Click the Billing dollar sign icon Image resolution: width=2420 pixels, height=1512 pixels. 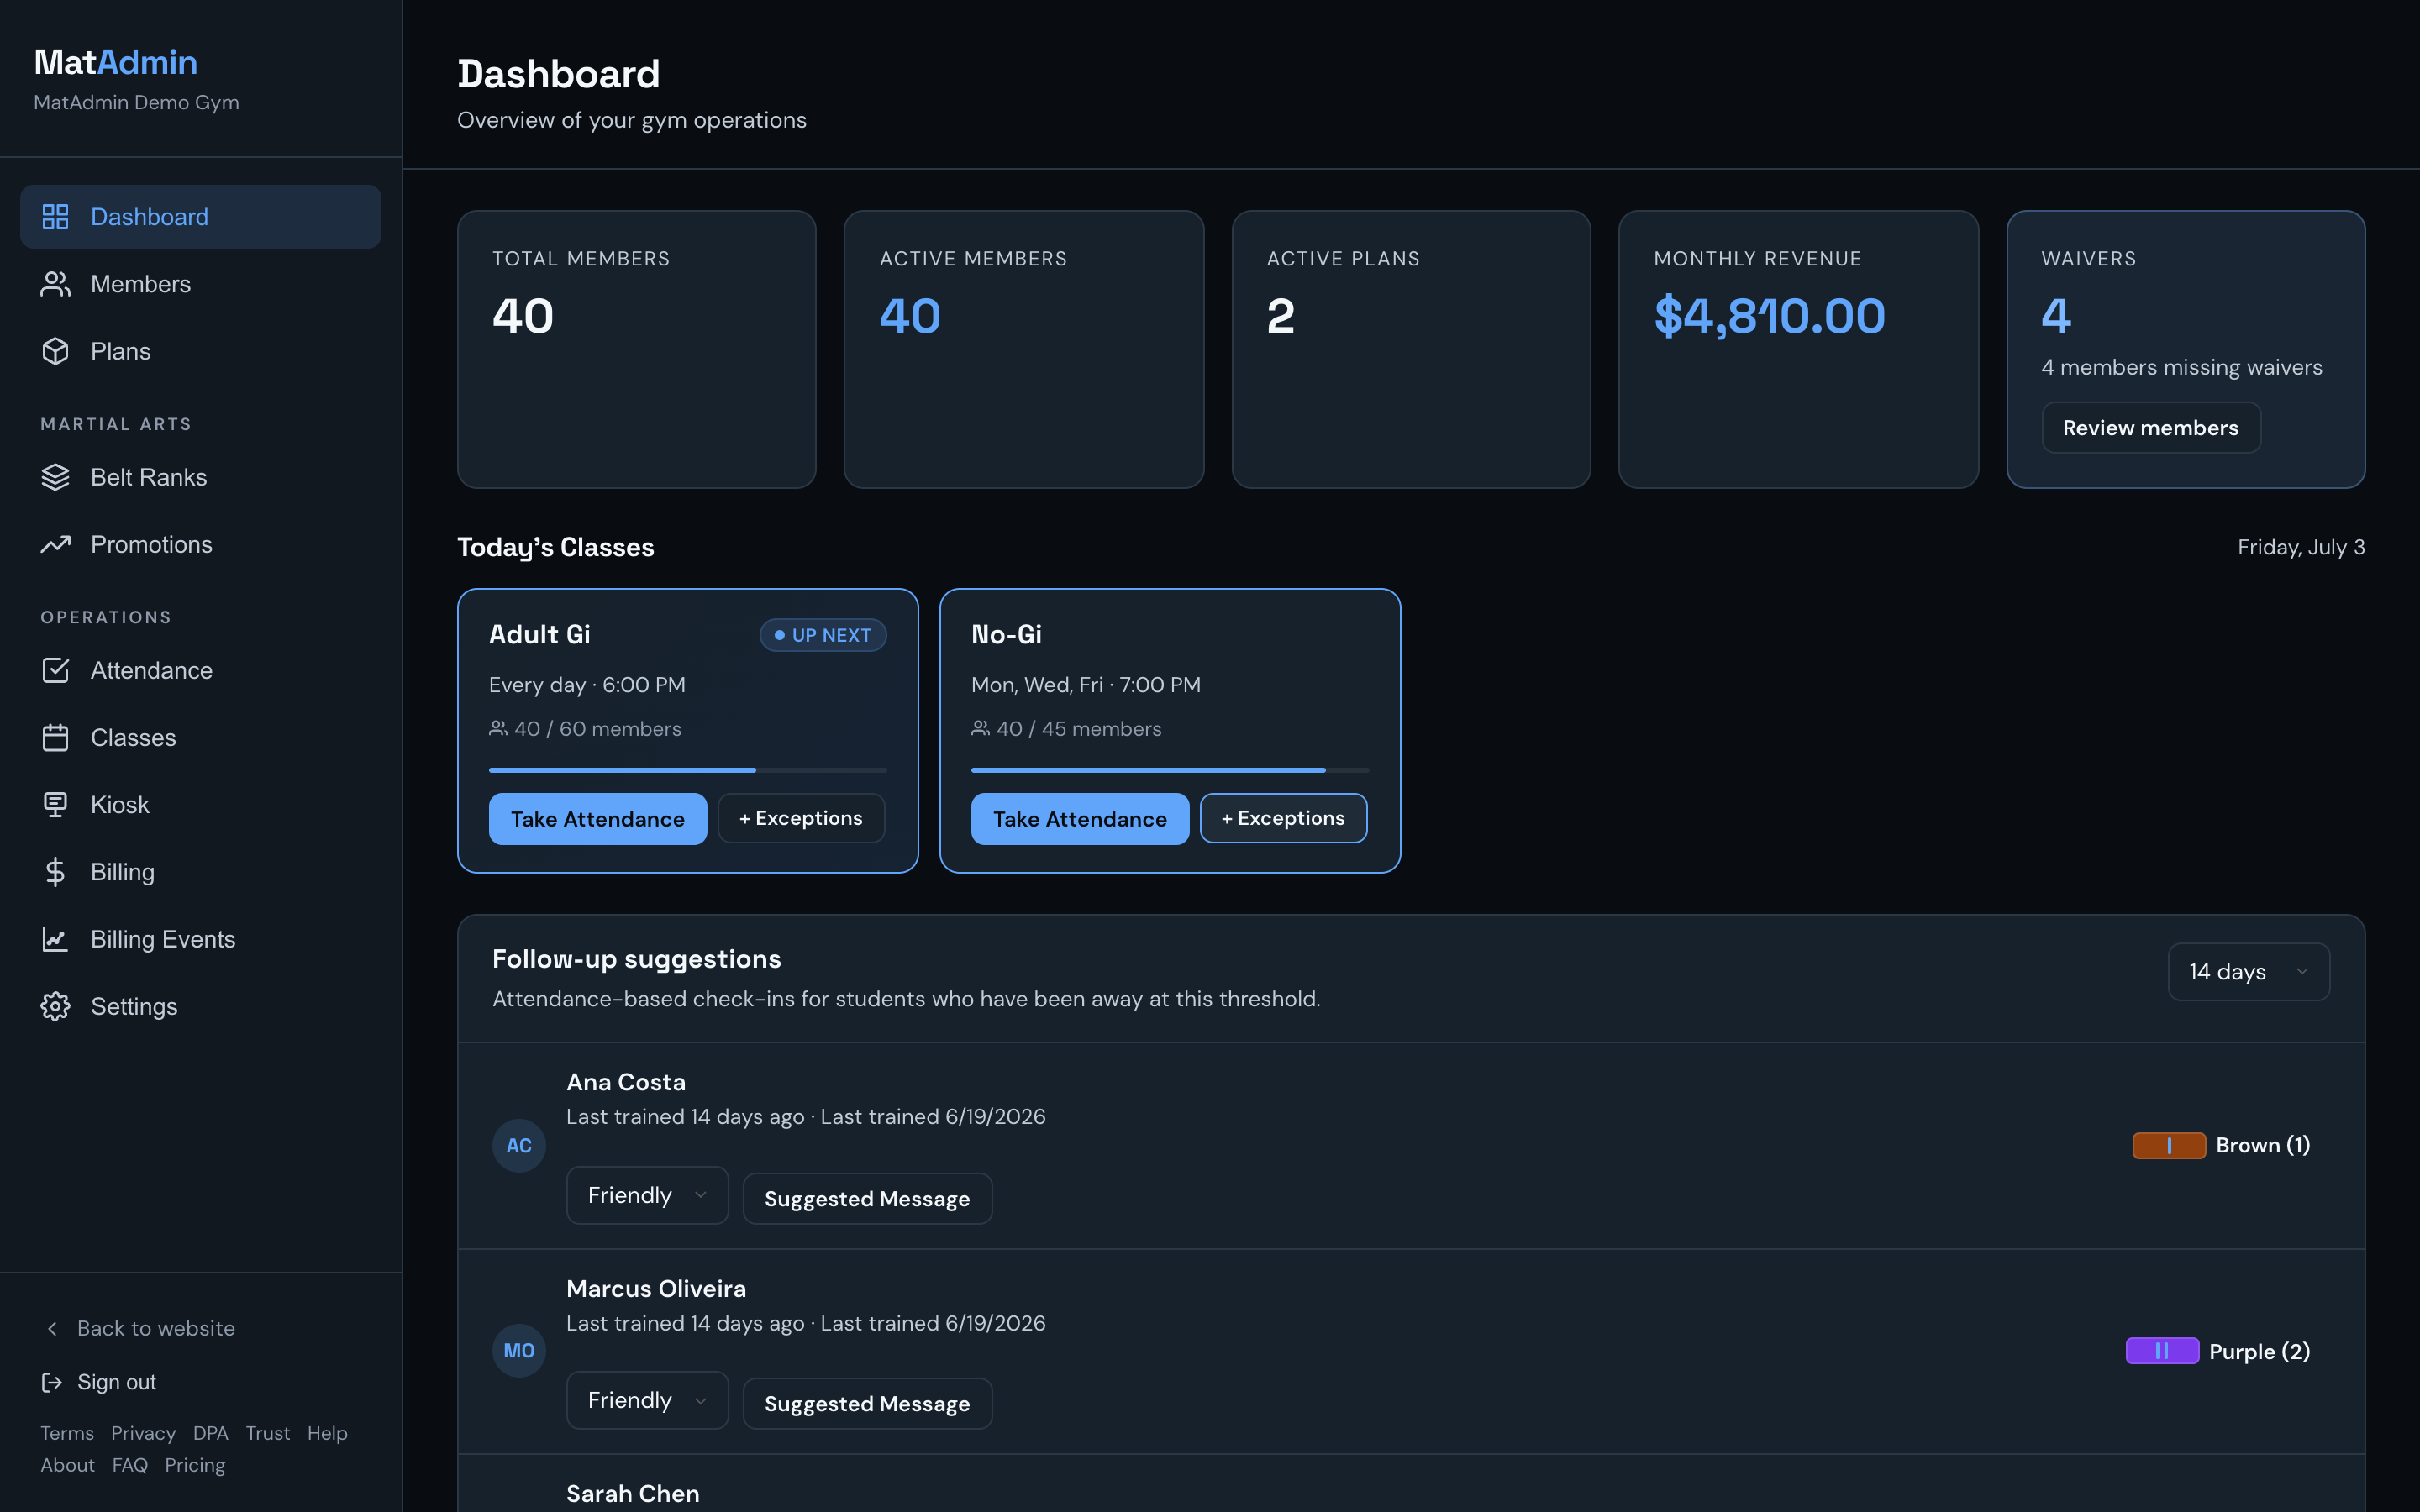click(55, 872)
